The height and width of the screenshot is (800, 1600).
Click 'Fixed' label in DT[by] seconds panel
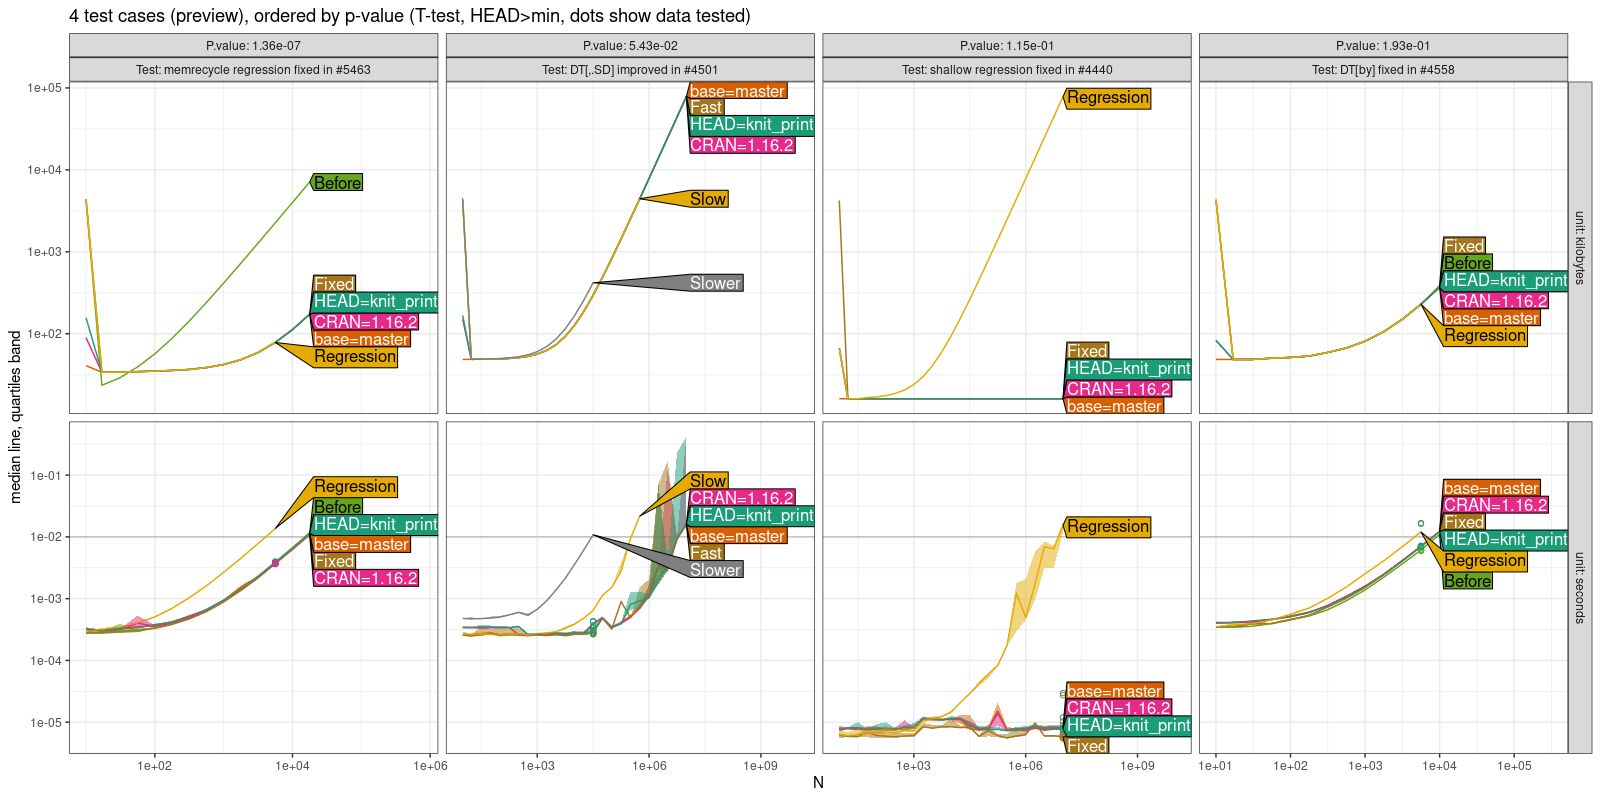pyautogui.click(x=1464, y=522)
